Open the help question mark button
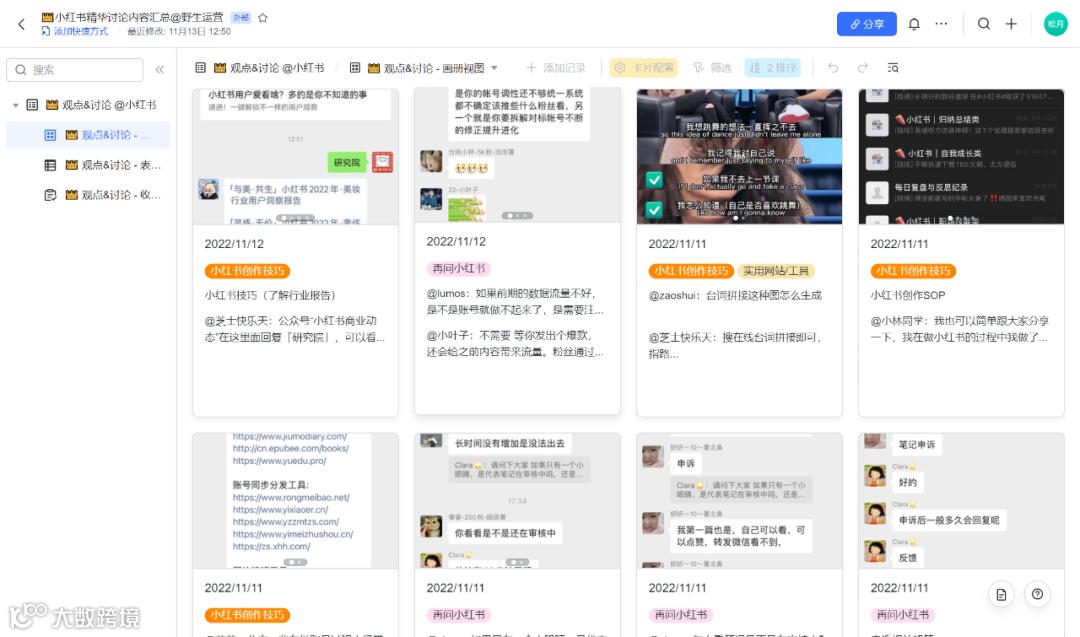 tap(1037, 594)
